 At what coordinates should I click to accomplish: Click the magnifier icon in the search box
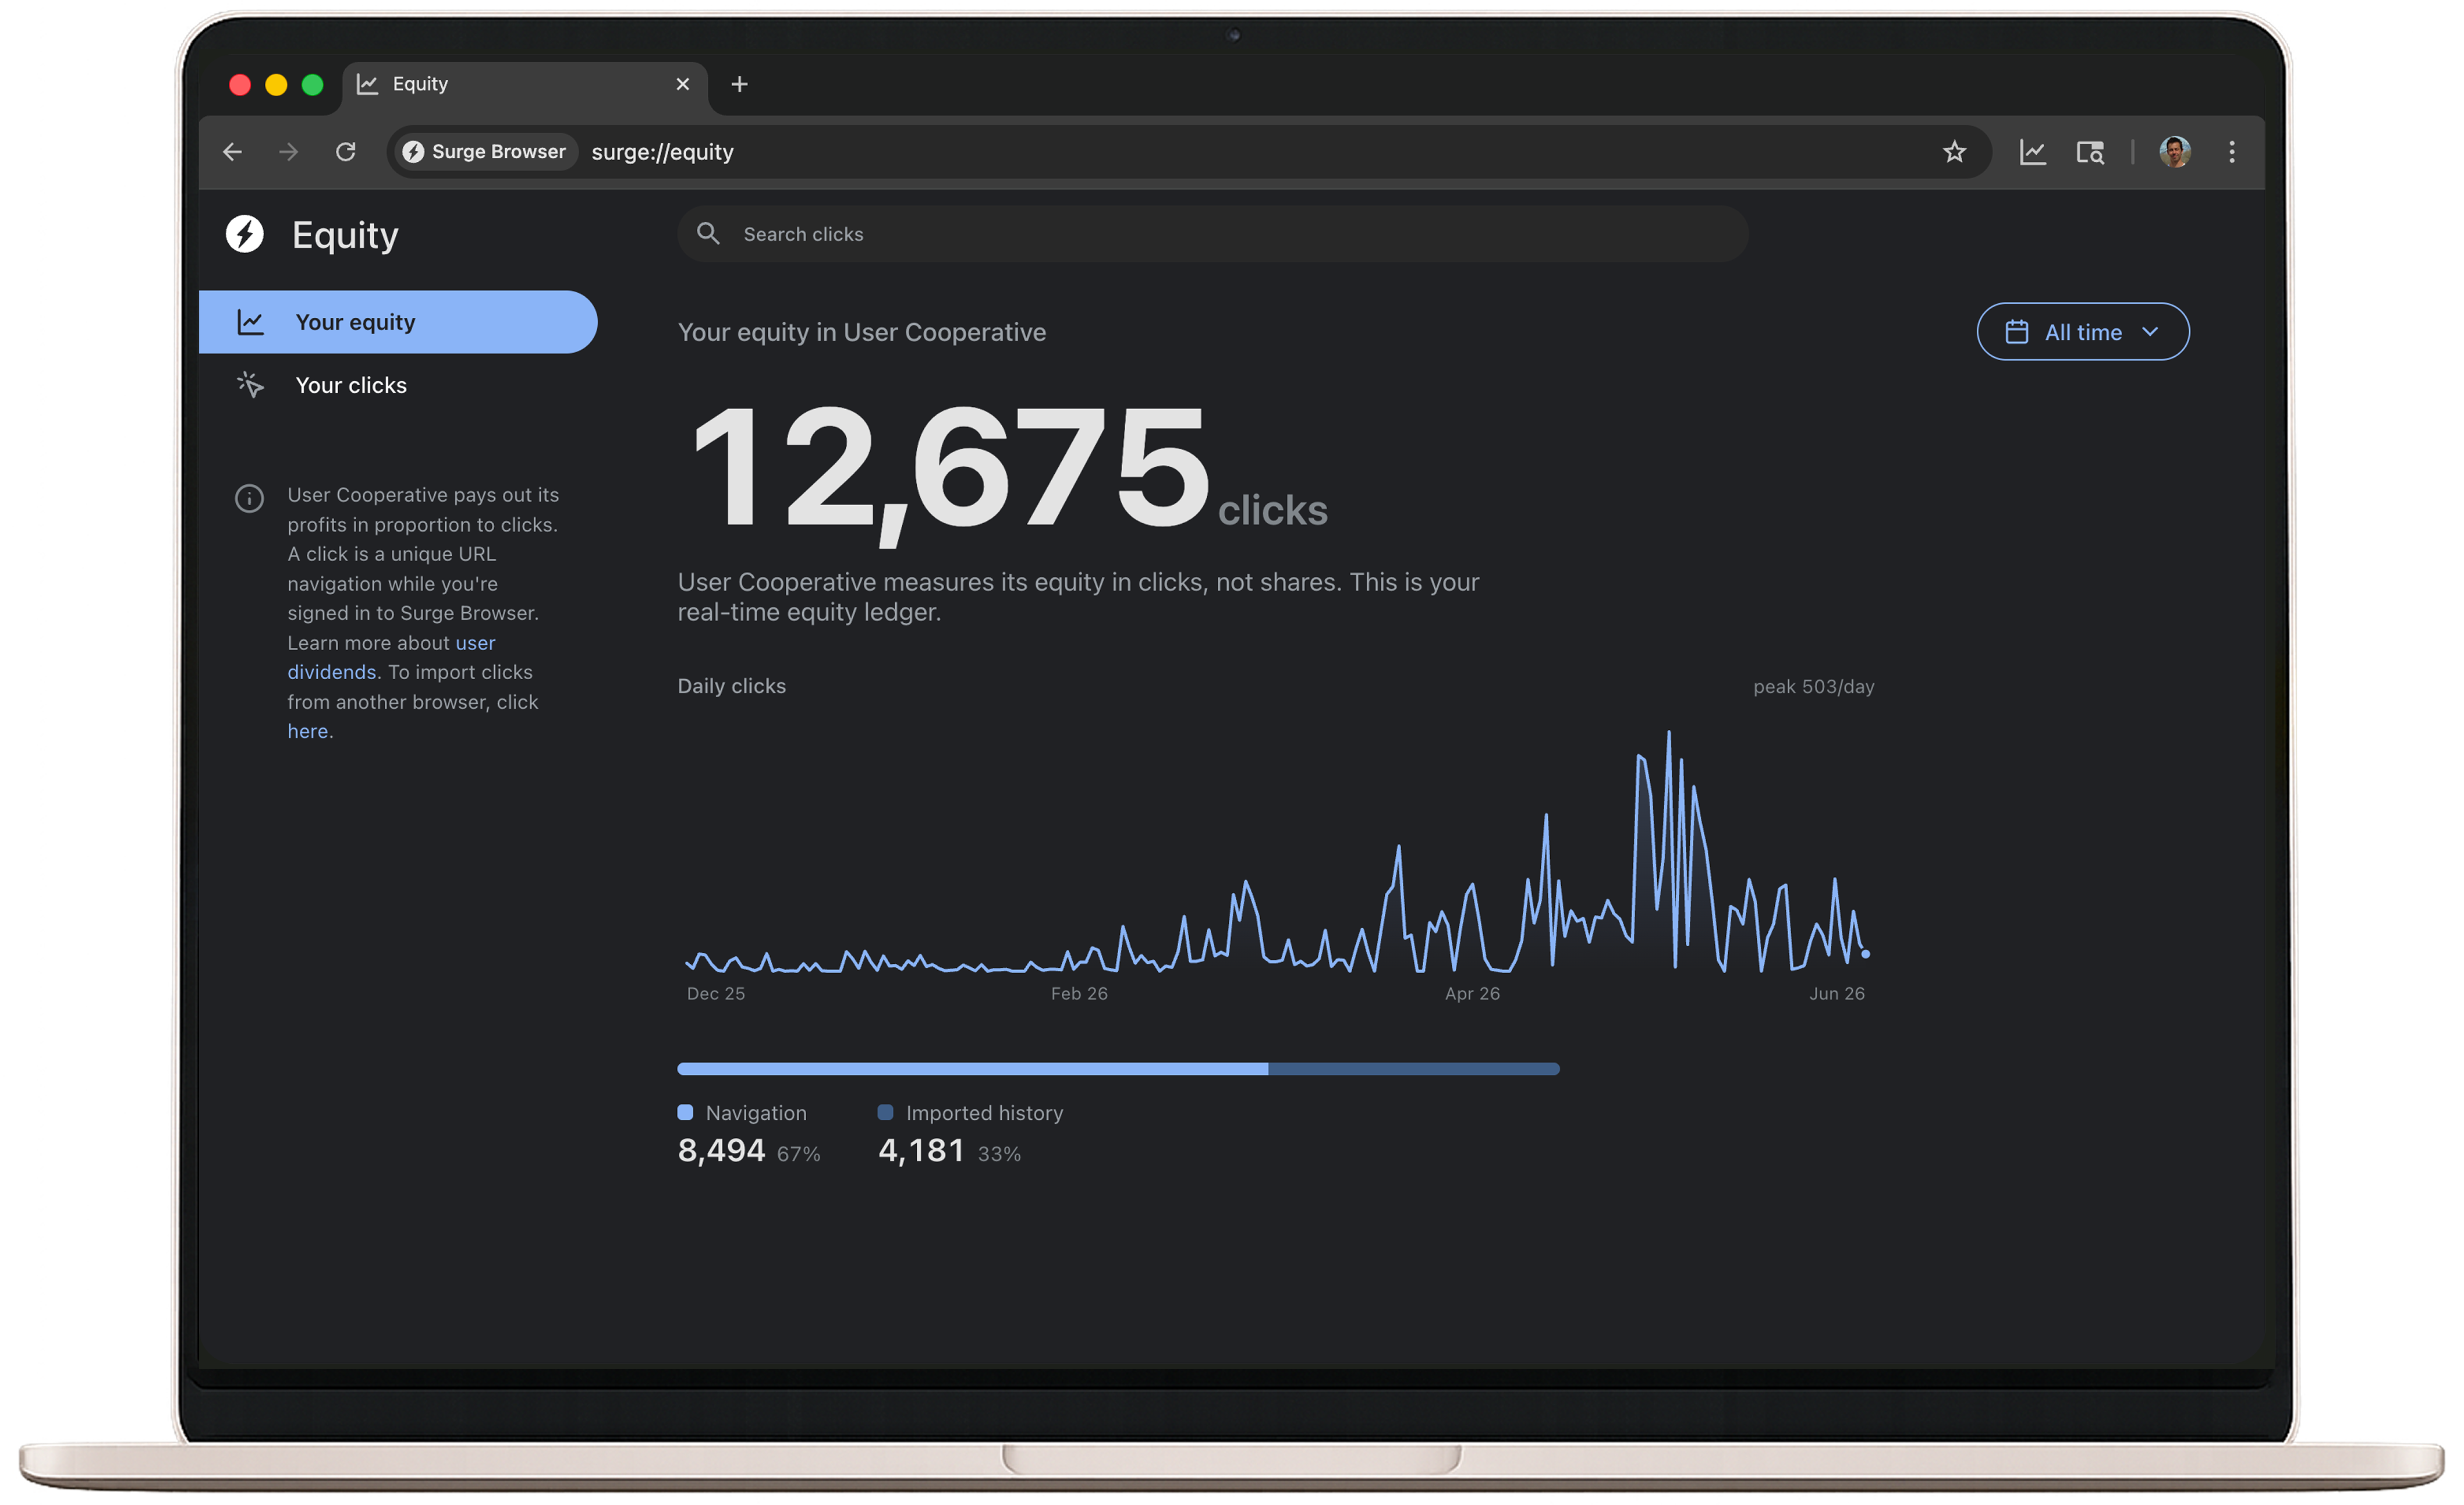coord(708,234)
